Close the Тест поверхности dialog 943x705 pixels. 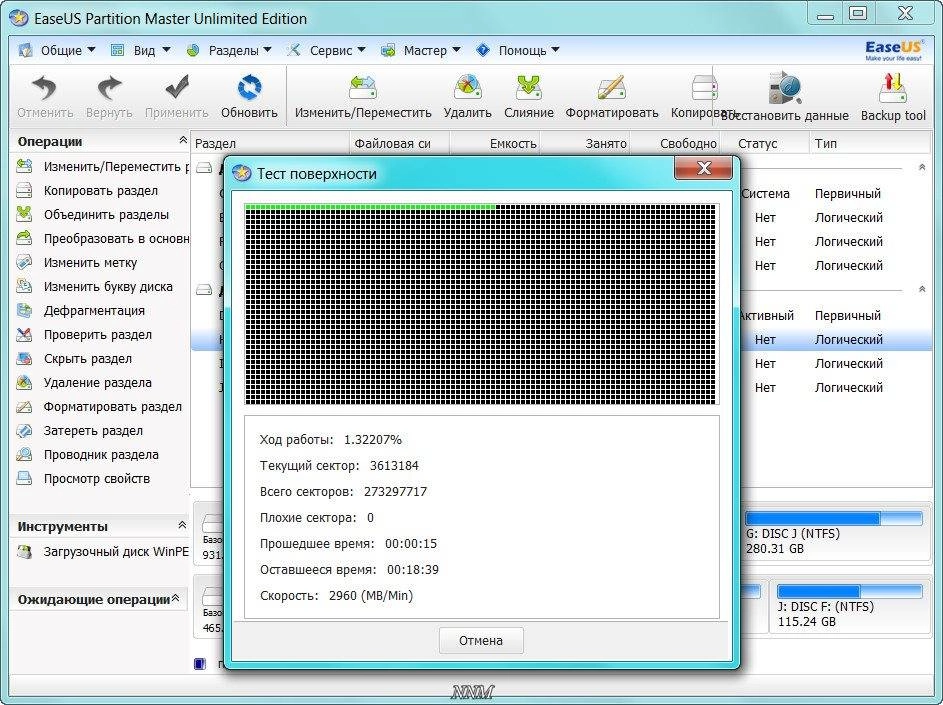click(704, 168)
